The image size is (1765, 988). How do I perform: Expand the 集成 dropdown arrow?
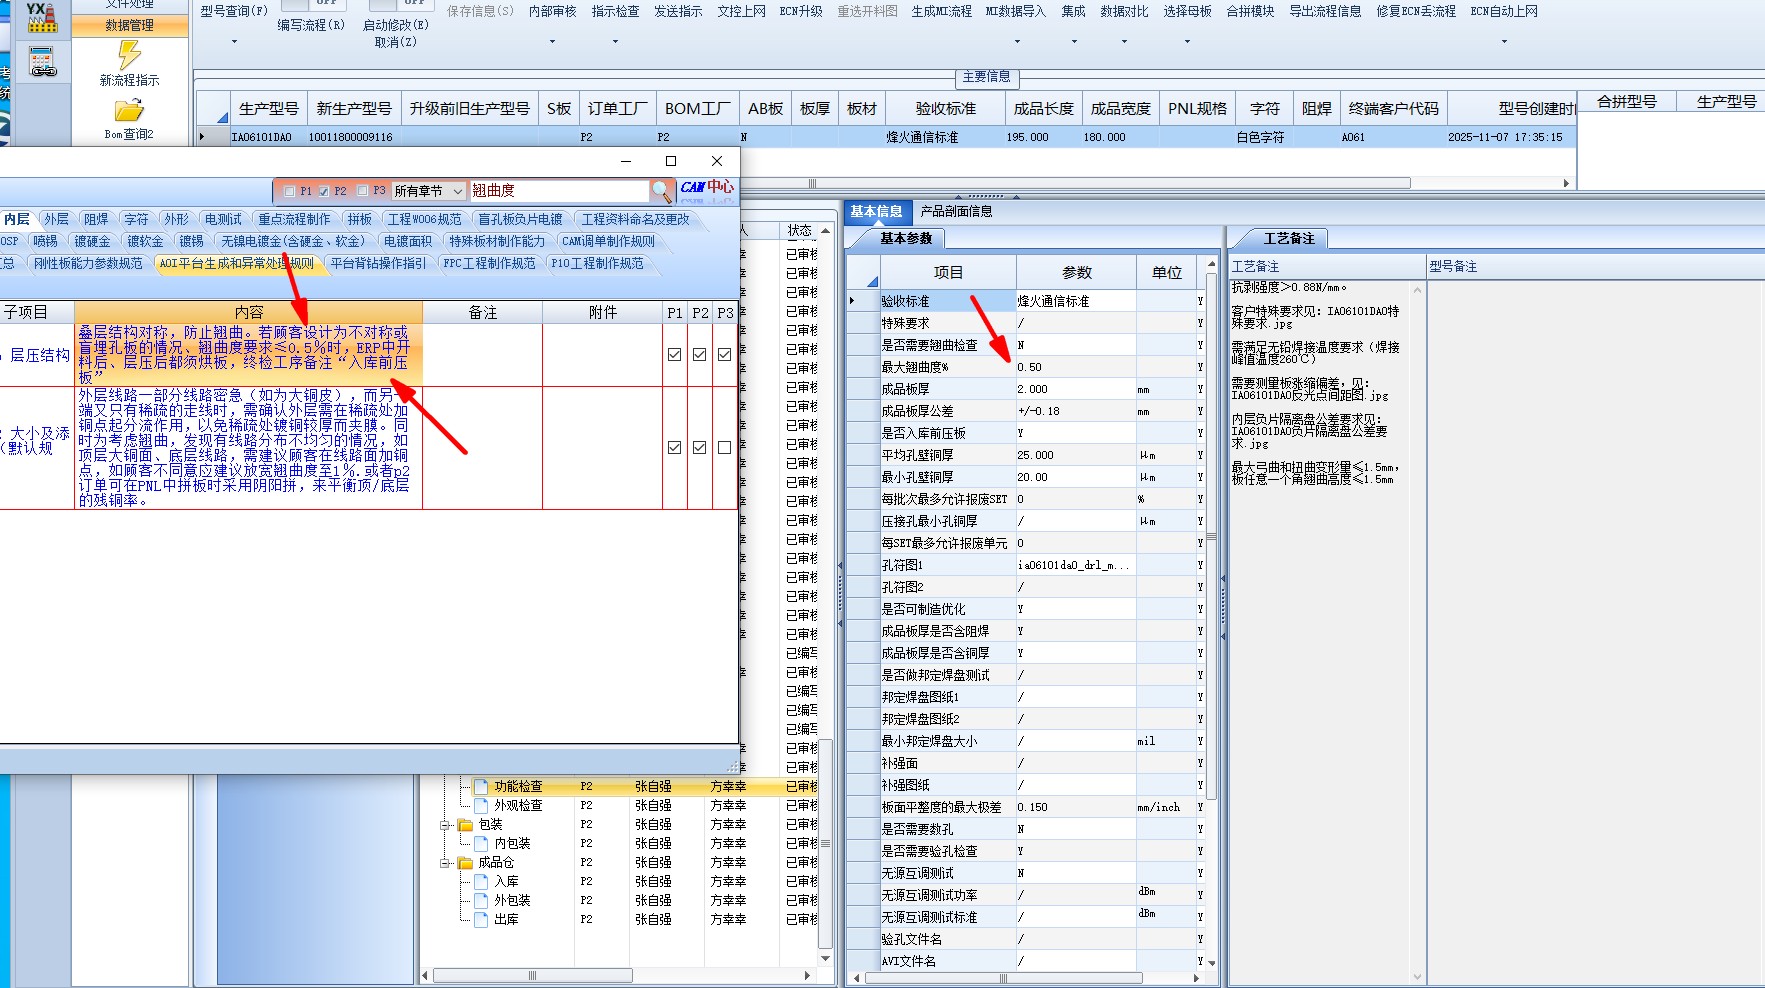pos(1075,42)
